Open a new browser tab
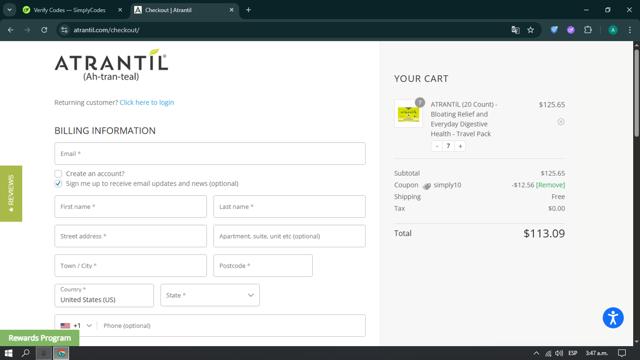640x360 pixels. coord(248,10)
